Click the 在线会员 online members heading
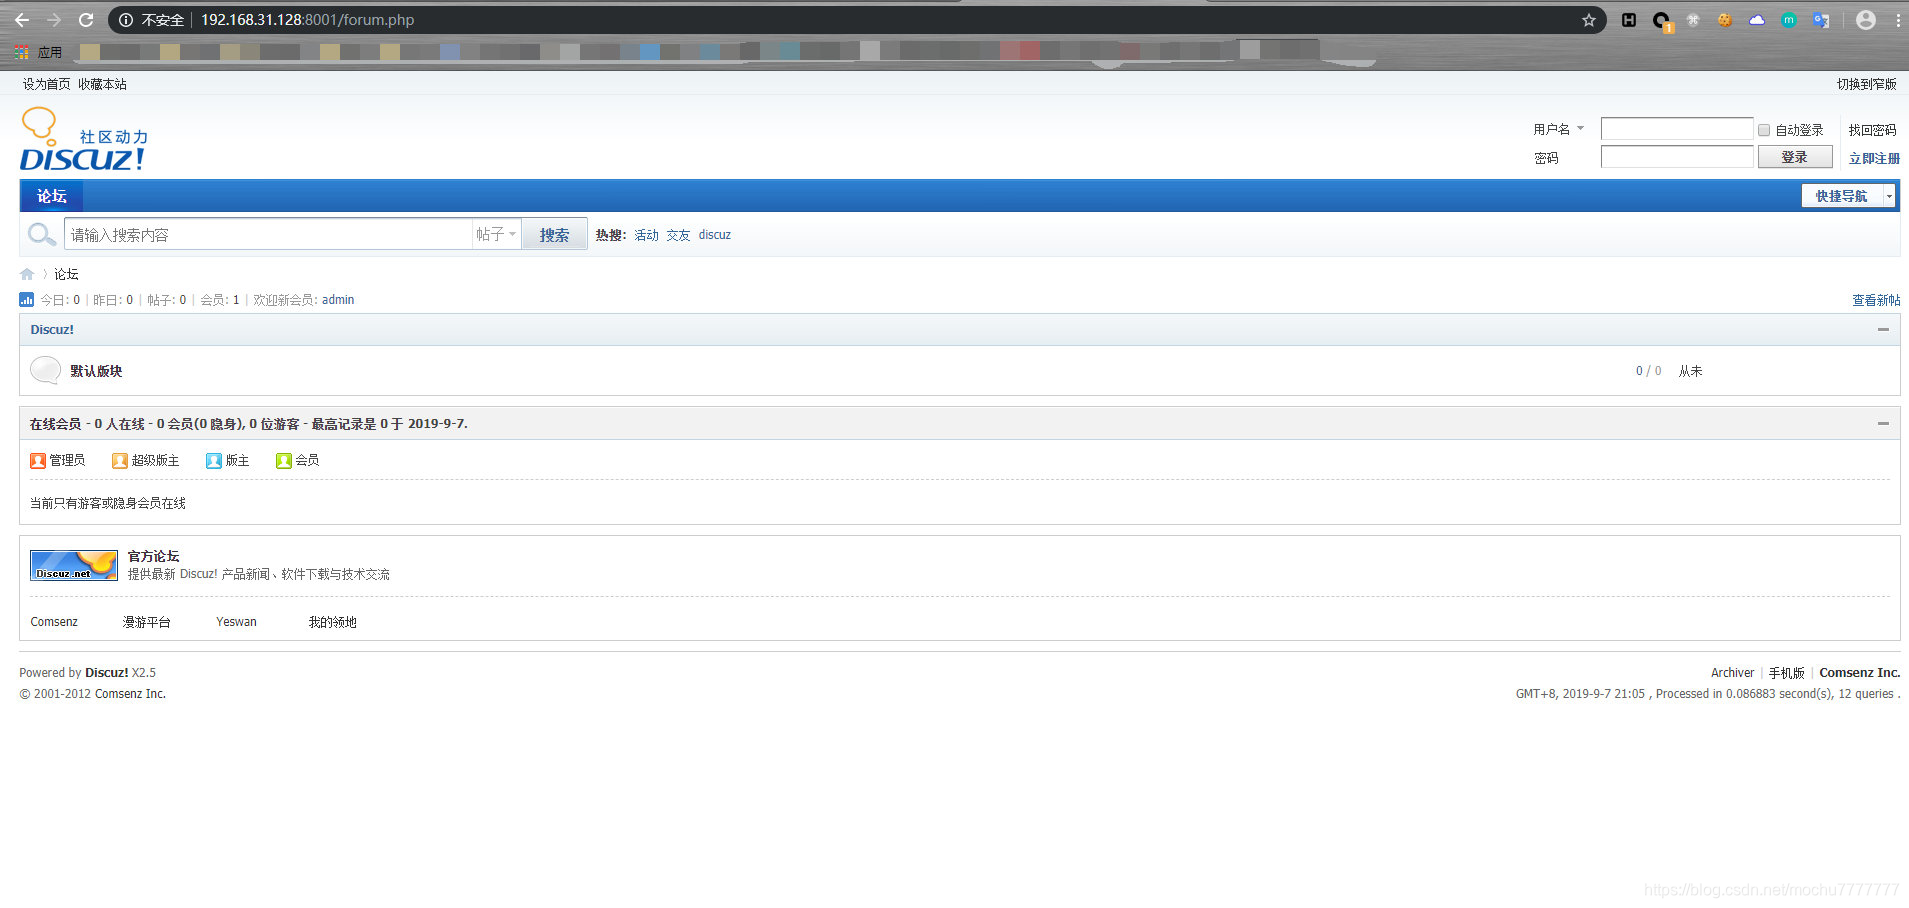 point(55,424)
